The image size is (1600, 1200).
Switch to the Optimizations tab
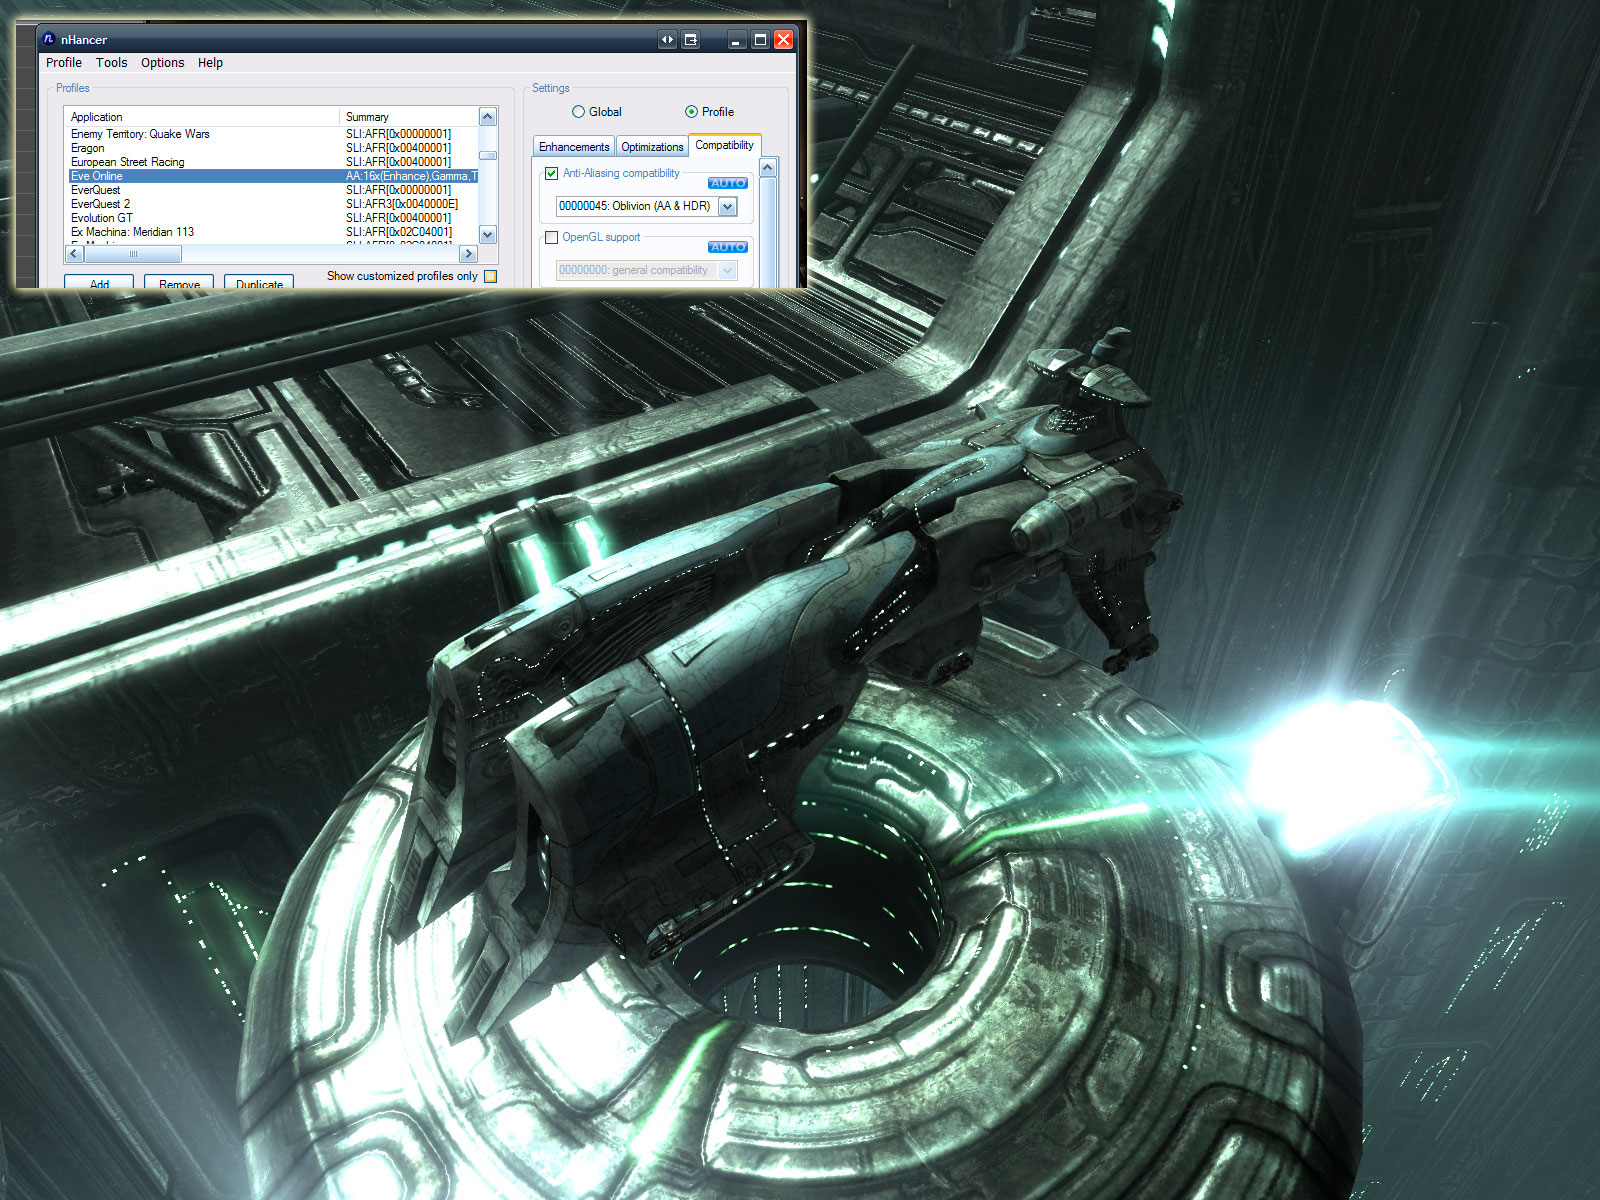tap(652, 147)
